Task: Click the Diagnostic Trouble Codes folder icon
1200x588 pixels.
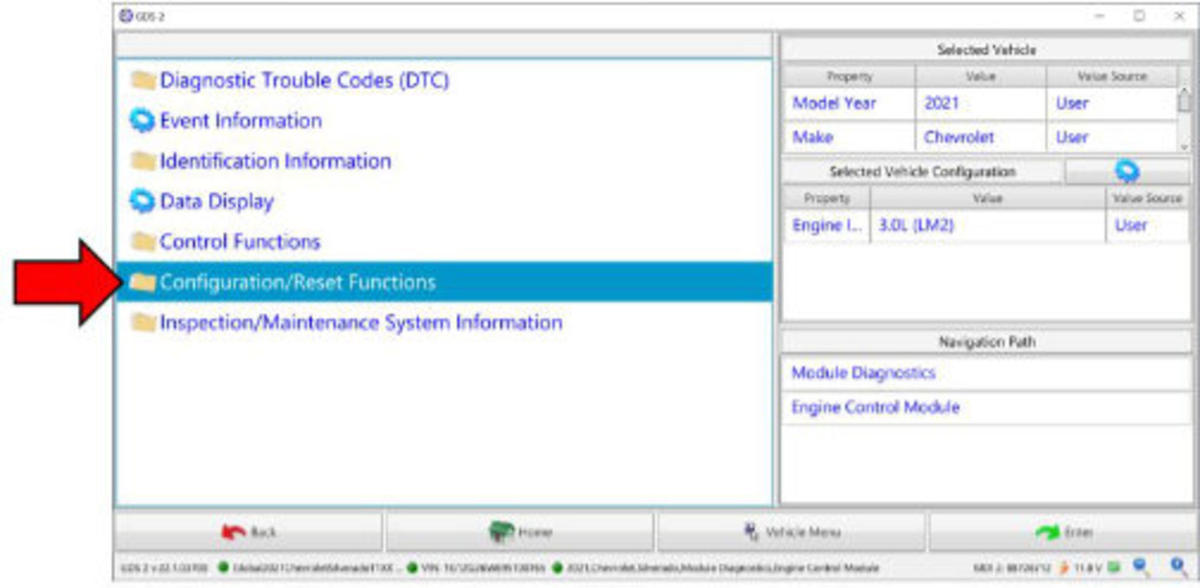Action: click(x=144, y=80)
